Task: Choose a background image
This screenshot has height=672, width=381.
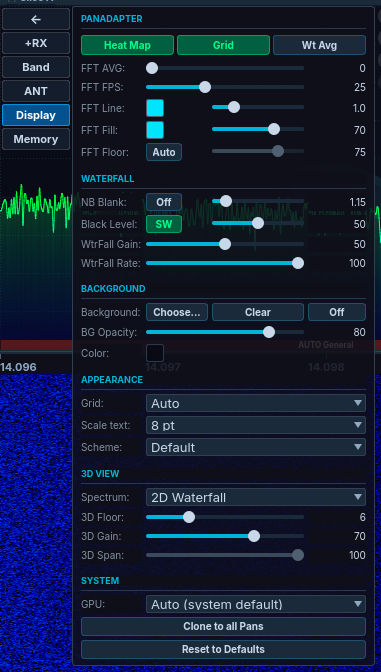Action: click(x=177, y=312)
